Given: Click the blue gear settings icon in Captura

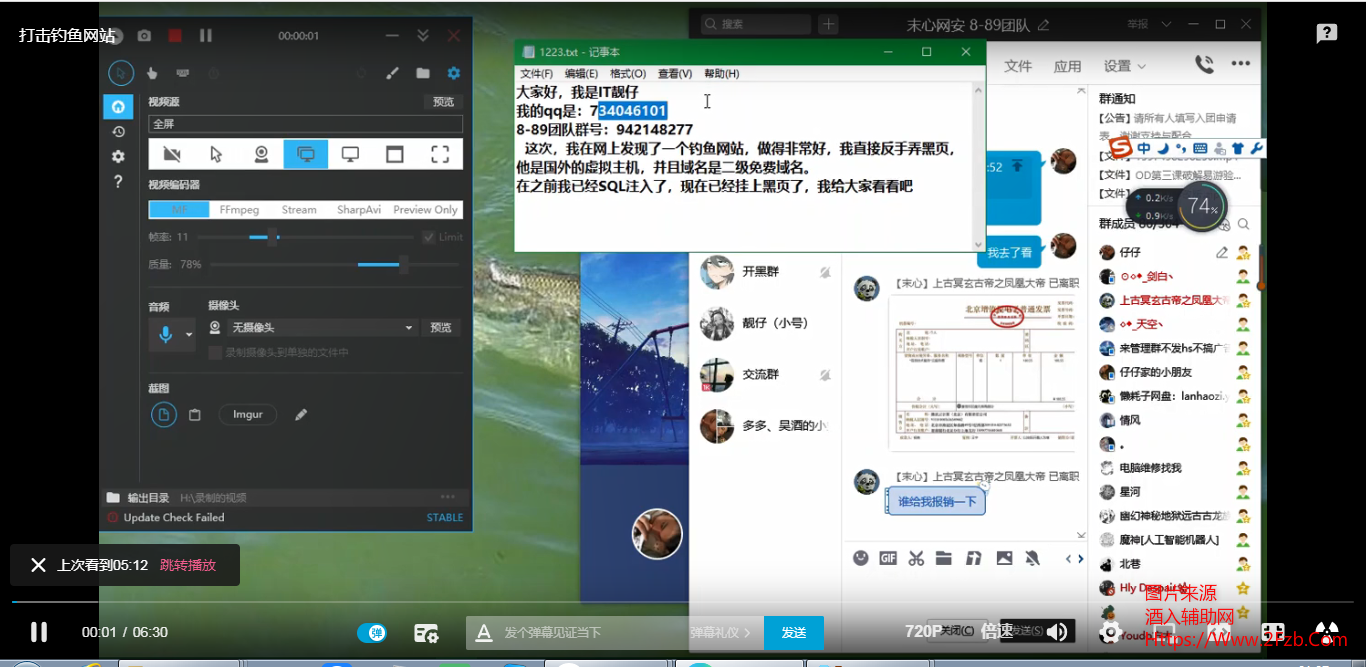Looking at the screenshot, I should (453, 73).
